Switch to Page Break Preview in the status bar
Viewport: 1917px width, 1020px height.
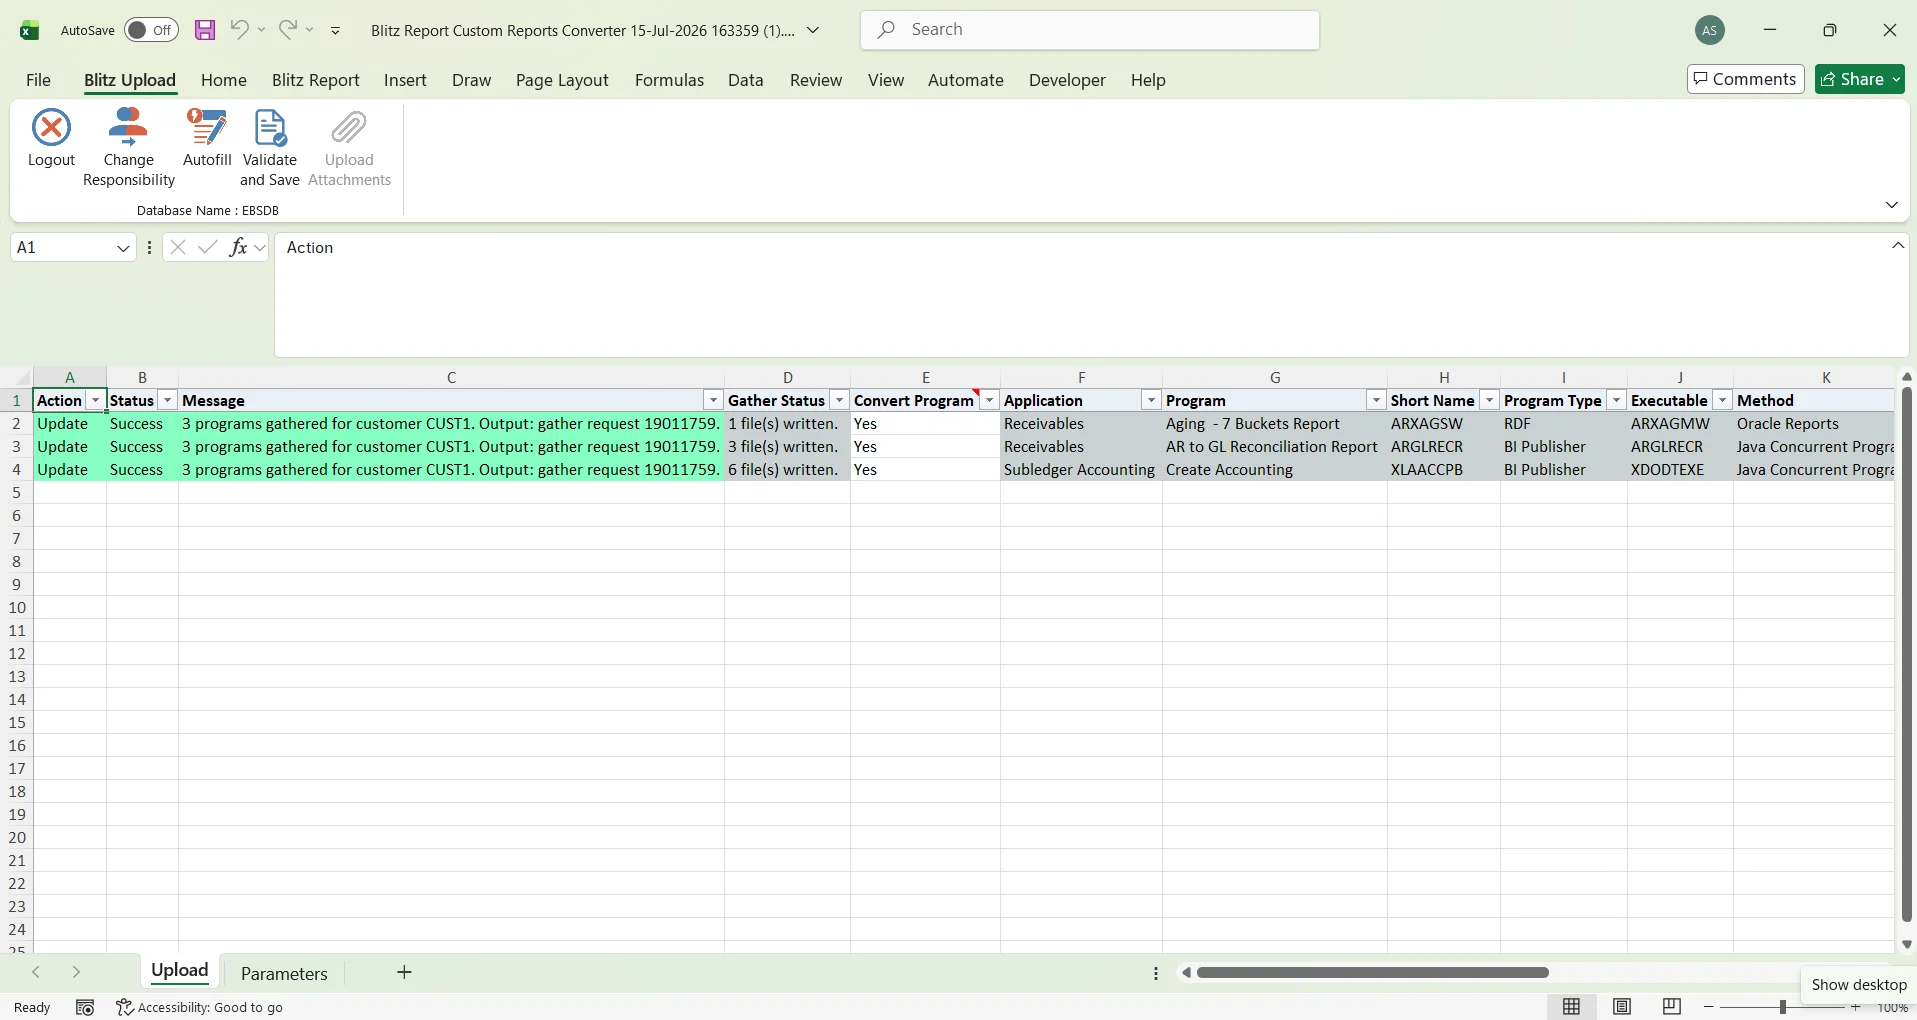pyautogui.click(x=1672, y=1007)
